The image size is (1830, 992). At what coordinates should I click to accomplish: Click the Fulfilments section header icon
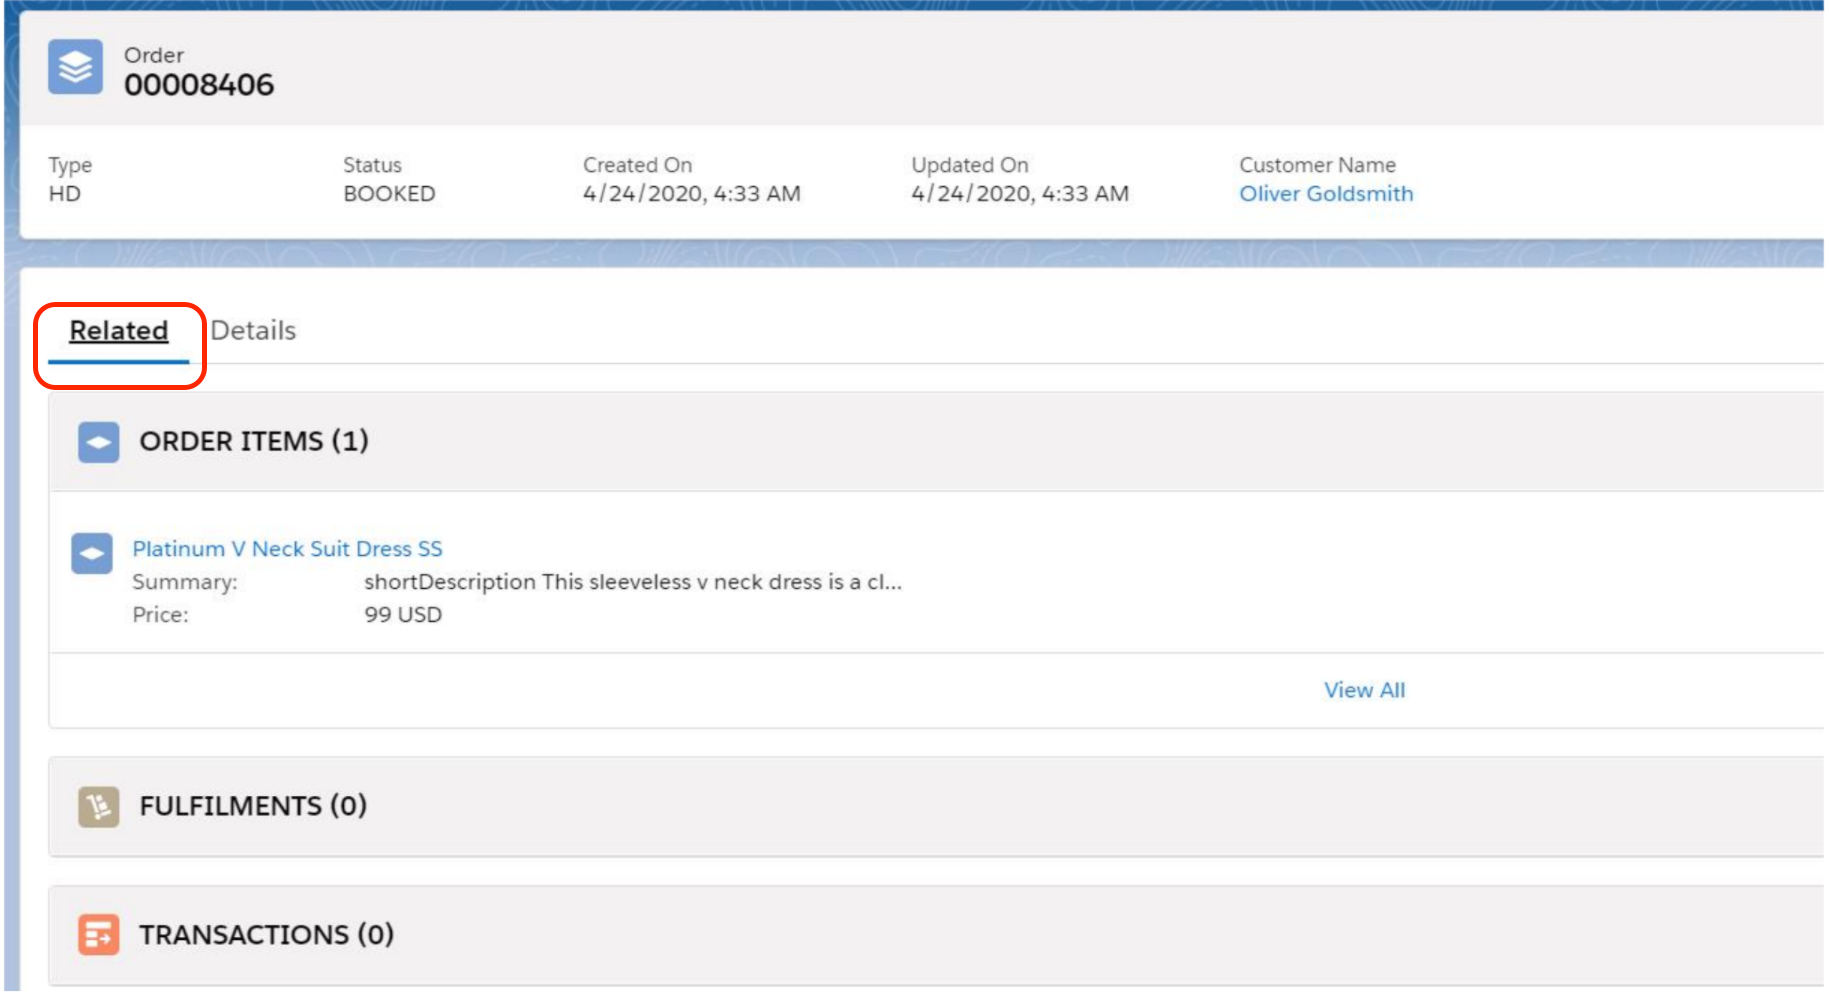[x=97, y=806]
